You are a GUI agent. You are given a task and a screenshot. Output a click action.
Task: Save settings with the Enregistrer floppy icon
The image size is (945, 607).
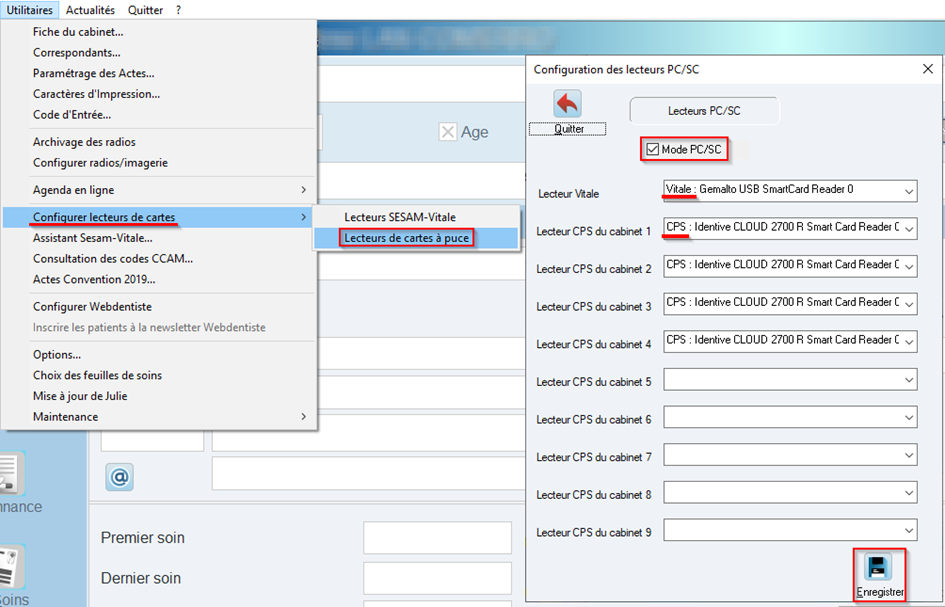coord(878,567)
